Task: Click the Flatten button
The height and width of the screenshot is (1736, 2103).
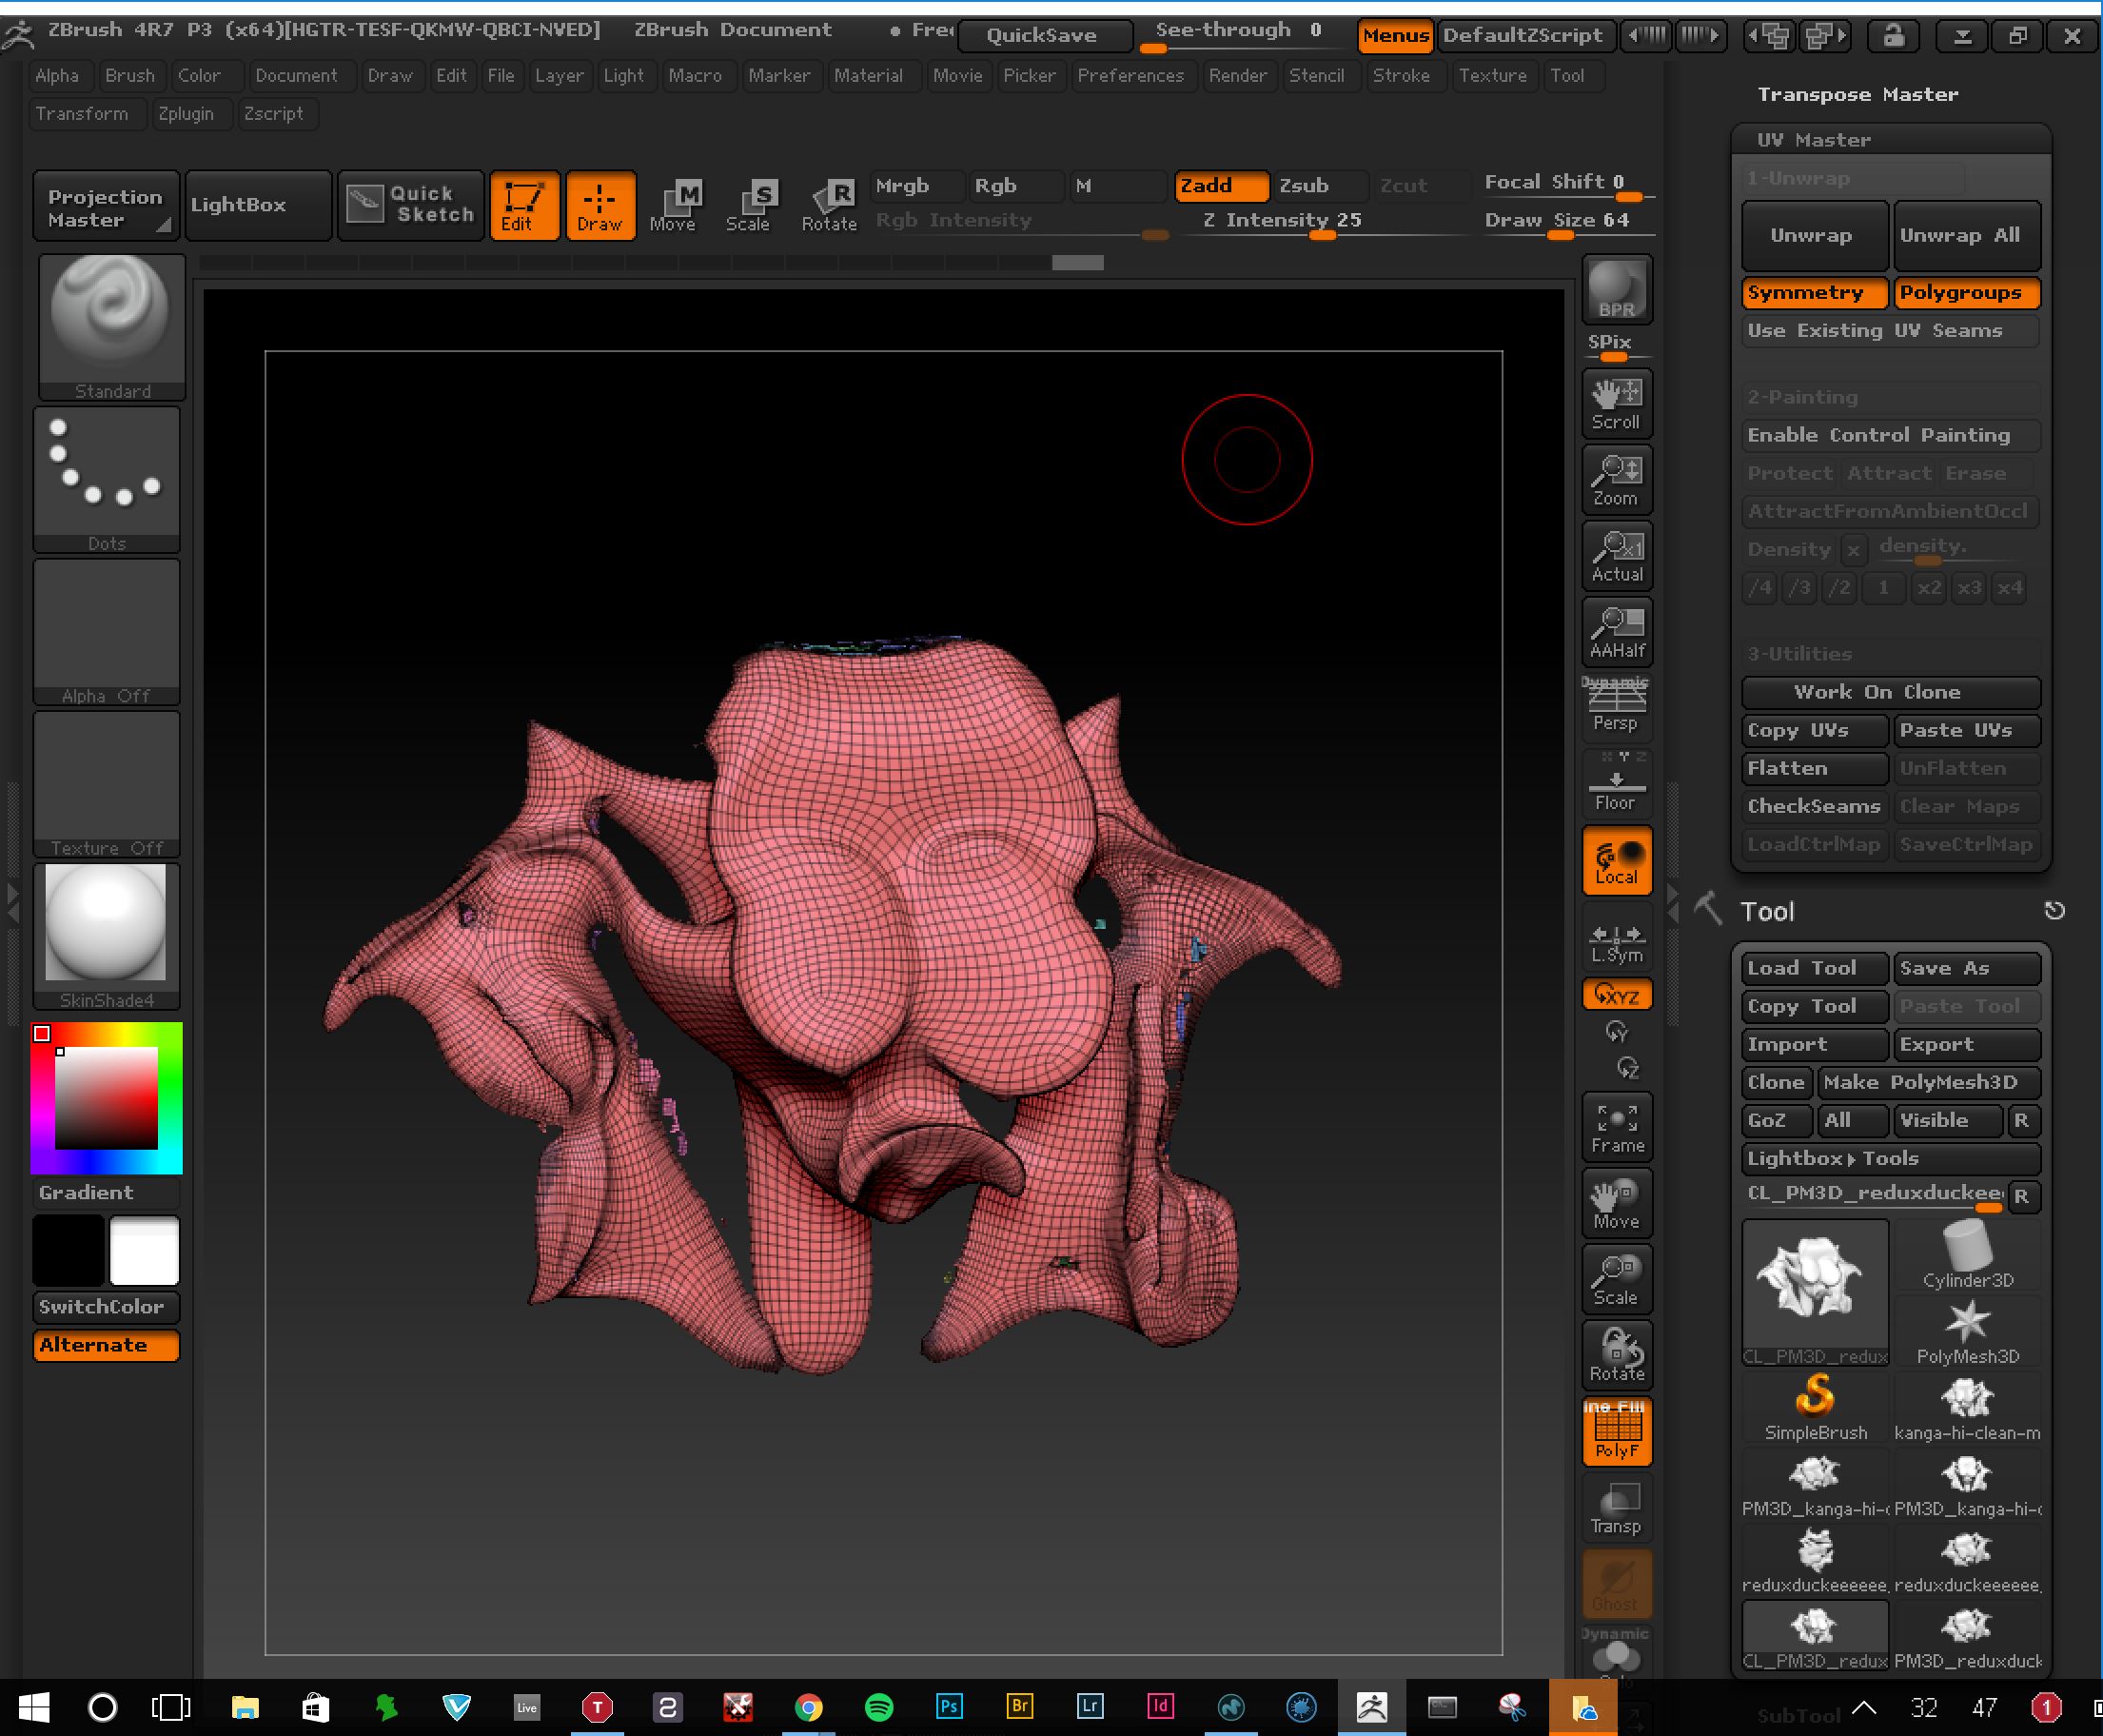Action: tap(1815, 768)
